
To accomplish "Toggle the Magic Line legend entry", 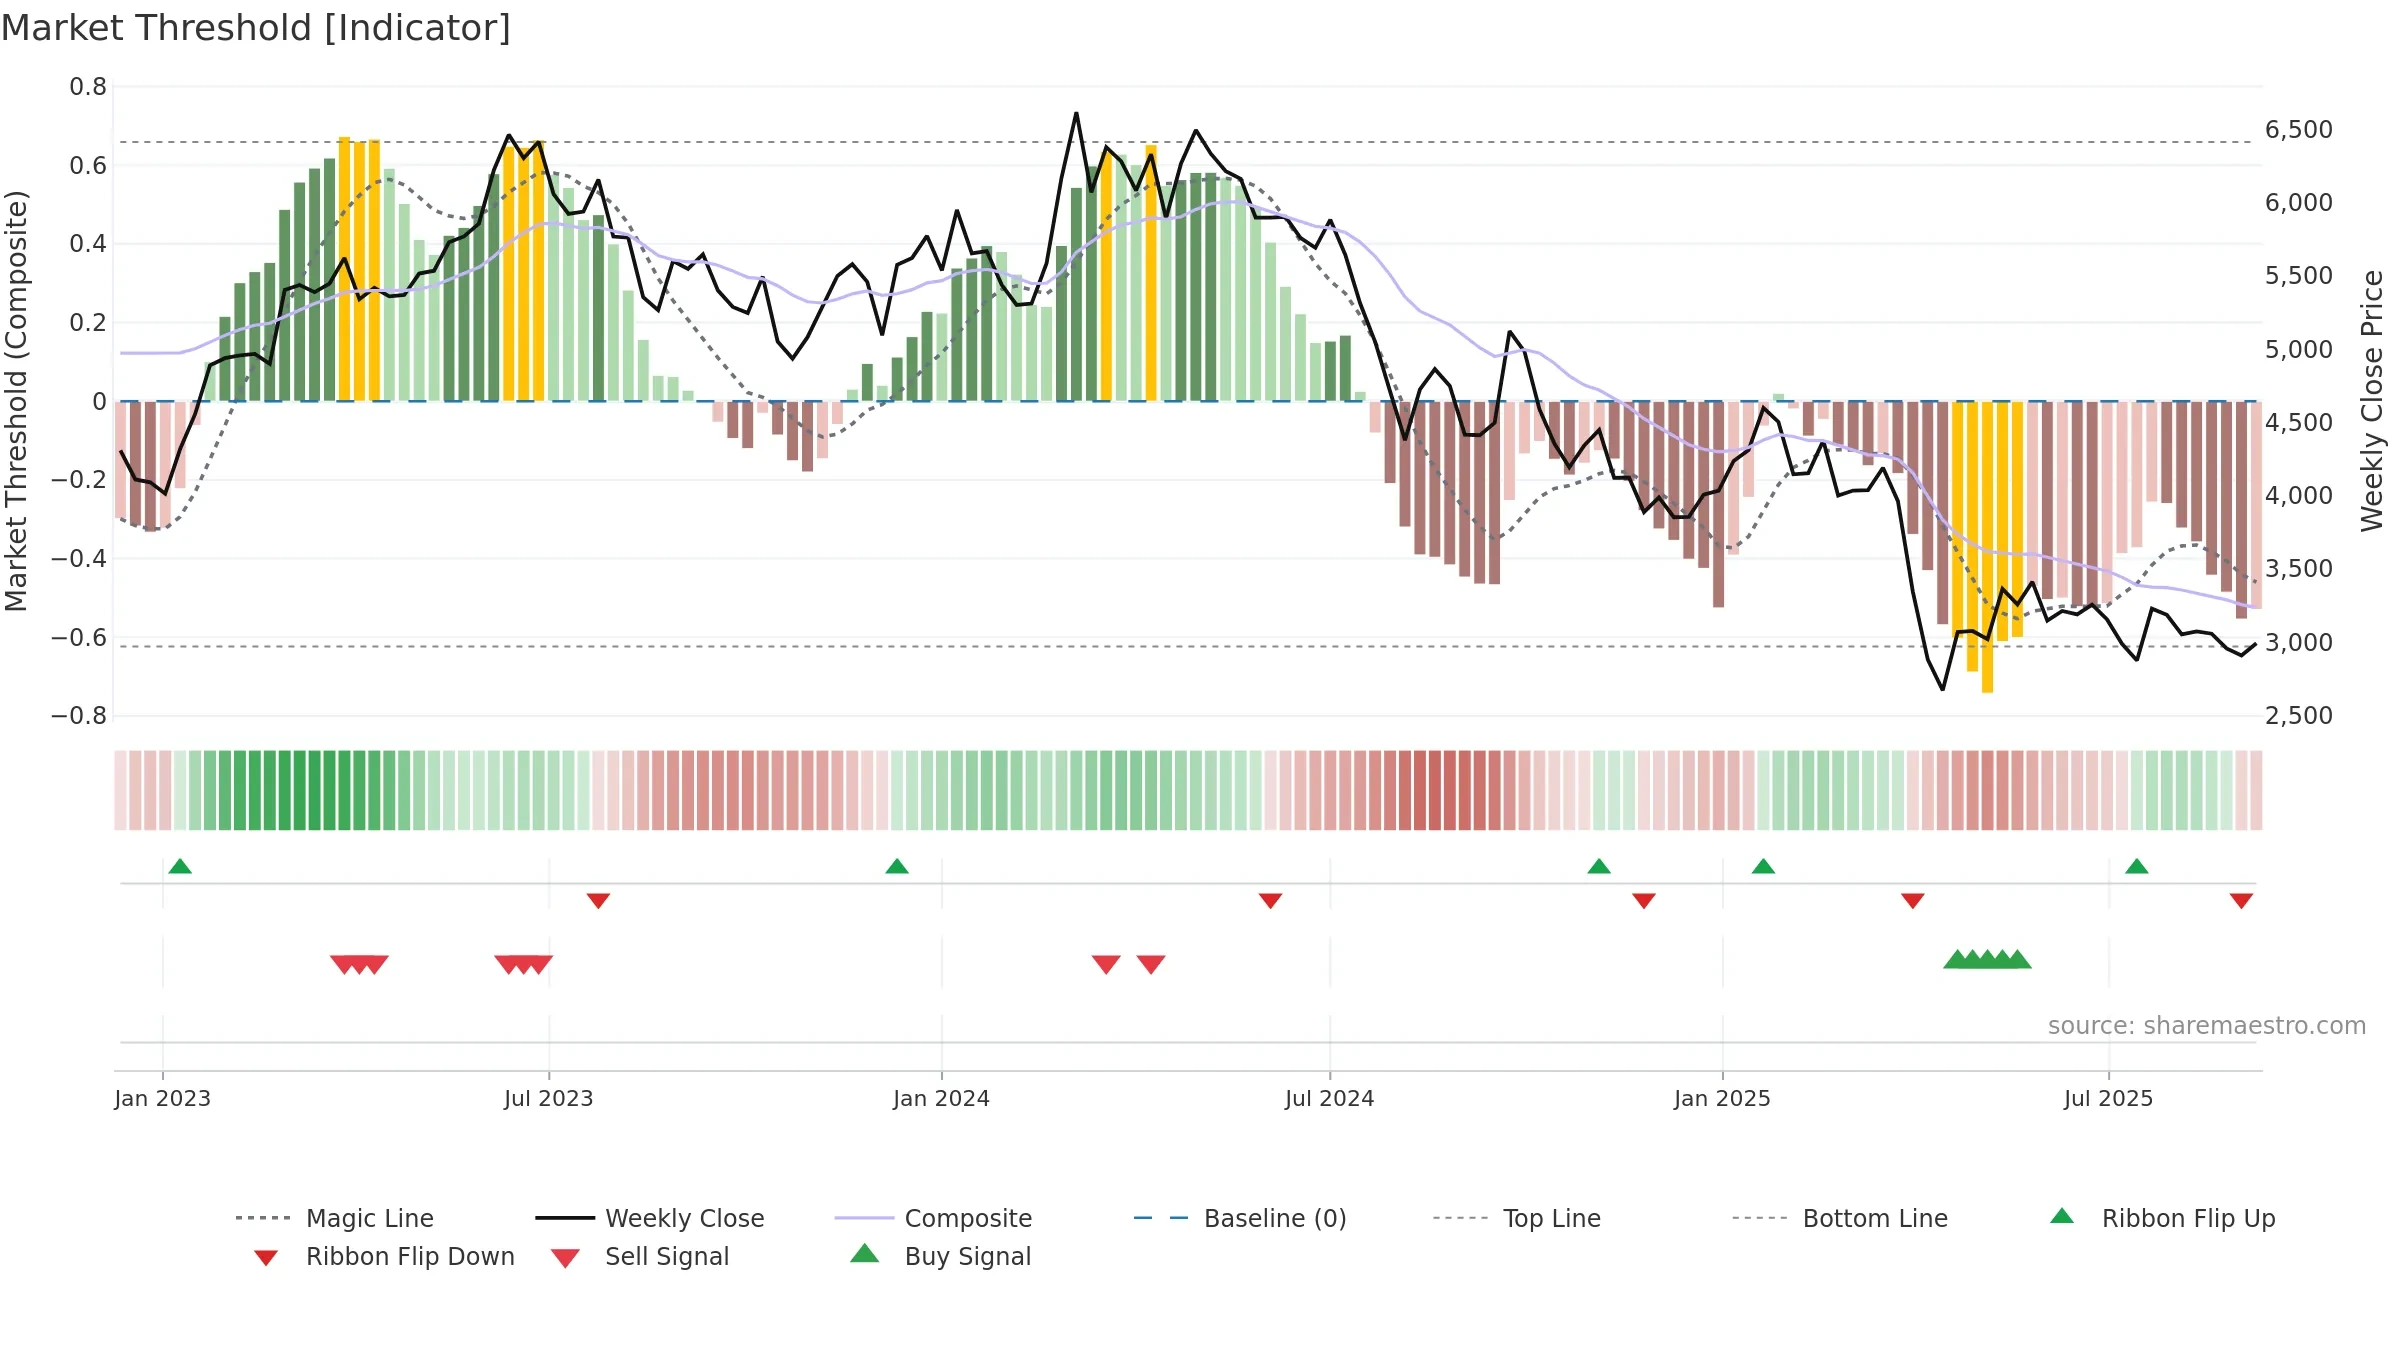I will 335,1218.
